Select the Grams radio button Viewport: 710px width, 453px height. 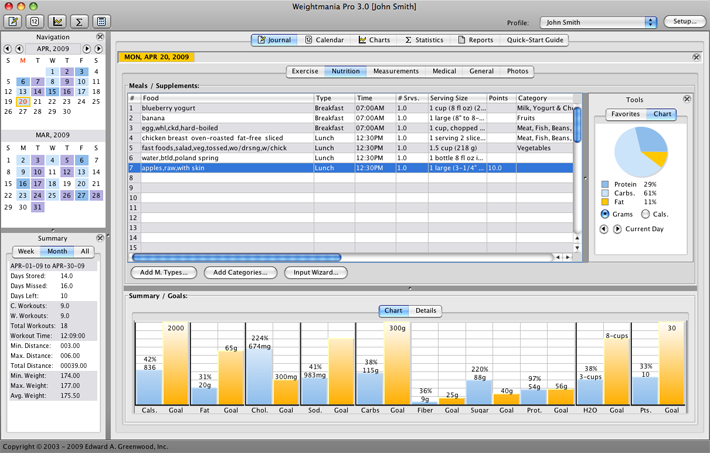pos(605,214)
